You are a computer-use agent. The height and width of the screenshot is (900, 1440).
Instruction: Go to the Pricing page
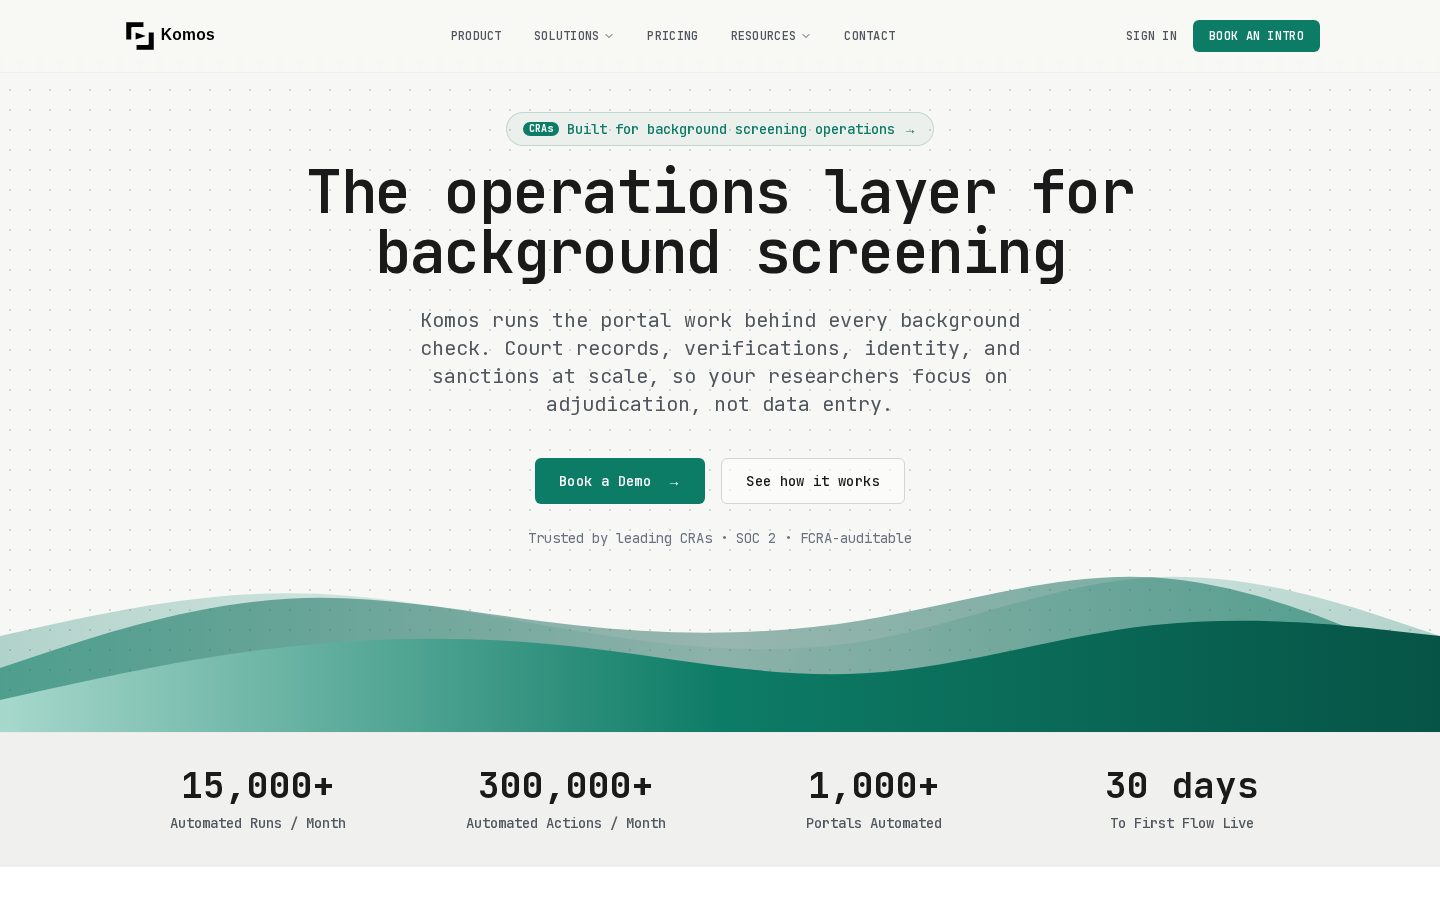pos(672,36)
